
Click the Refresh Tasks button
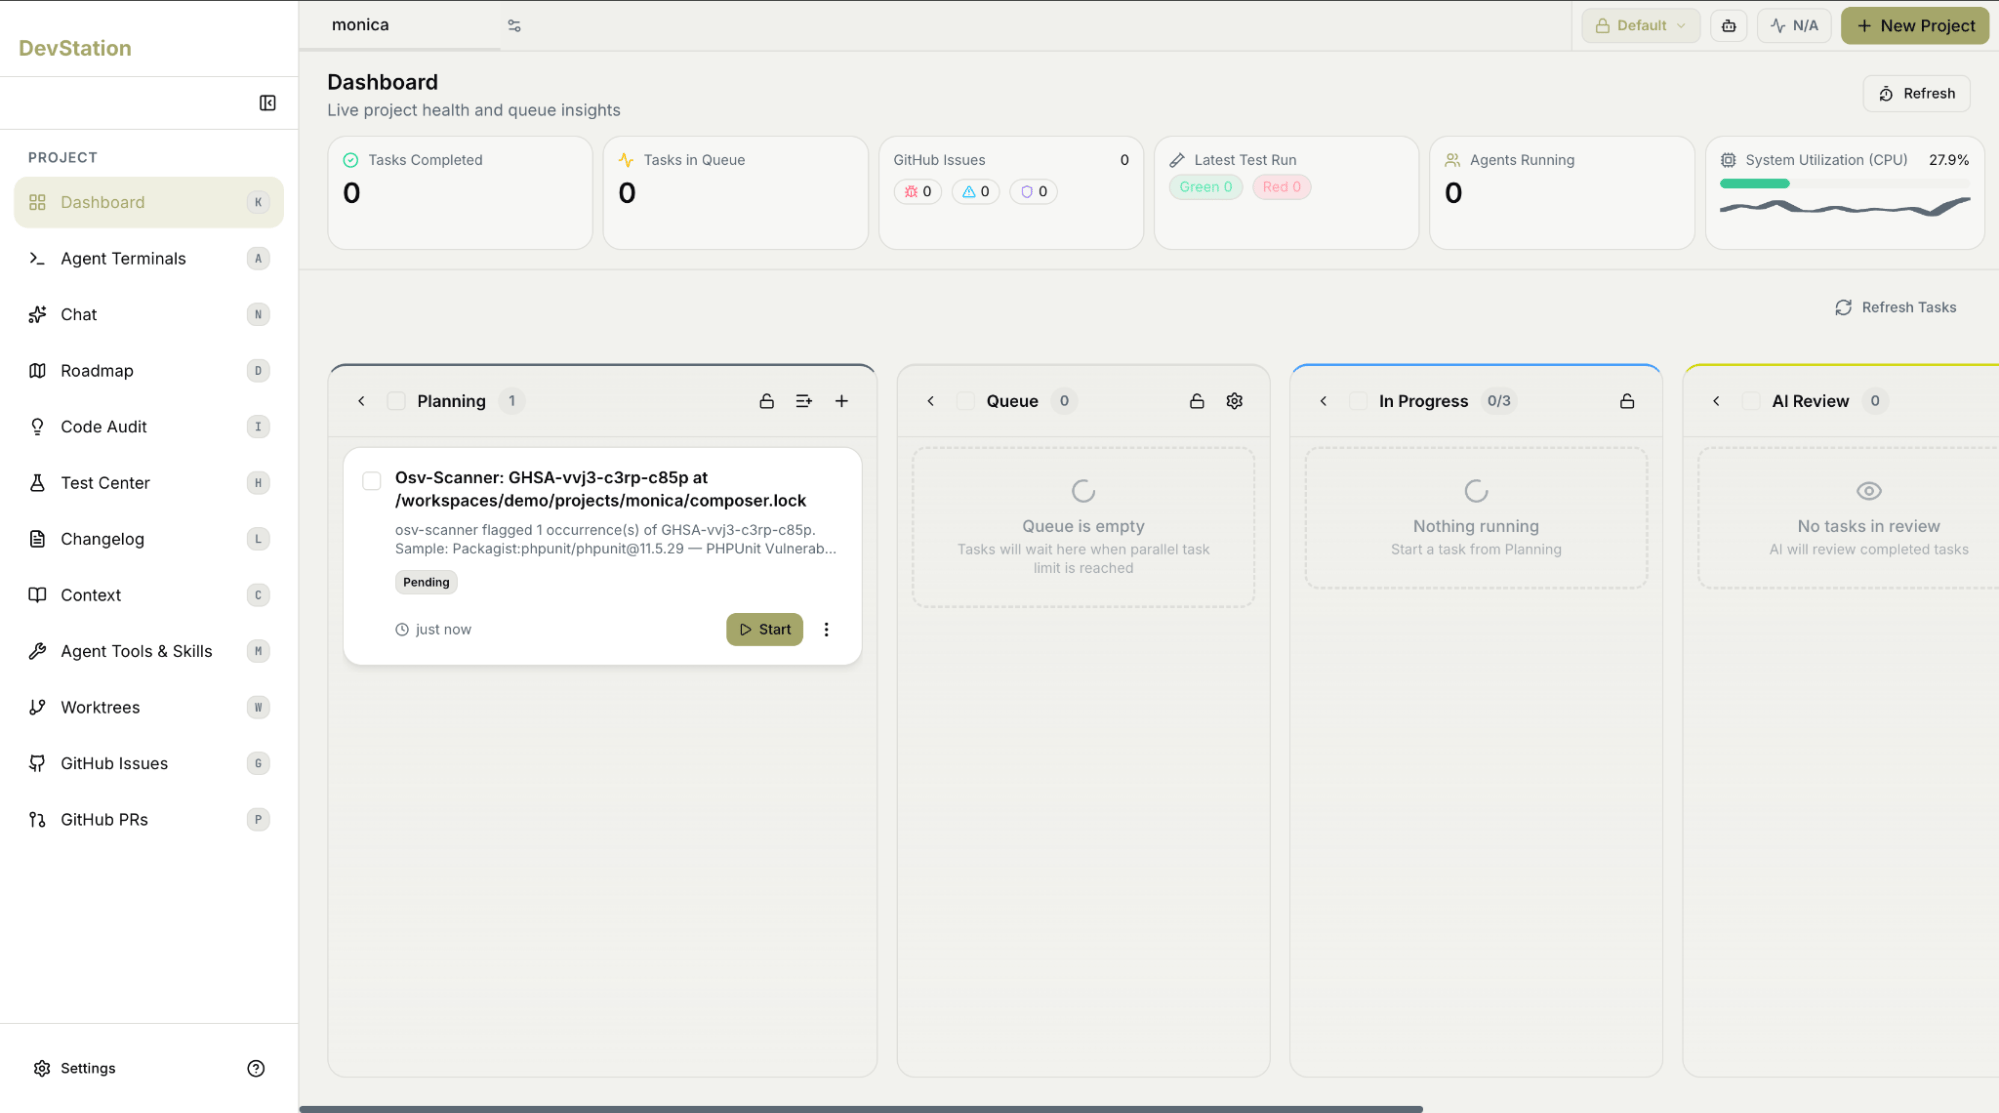tap(1895, 307)
